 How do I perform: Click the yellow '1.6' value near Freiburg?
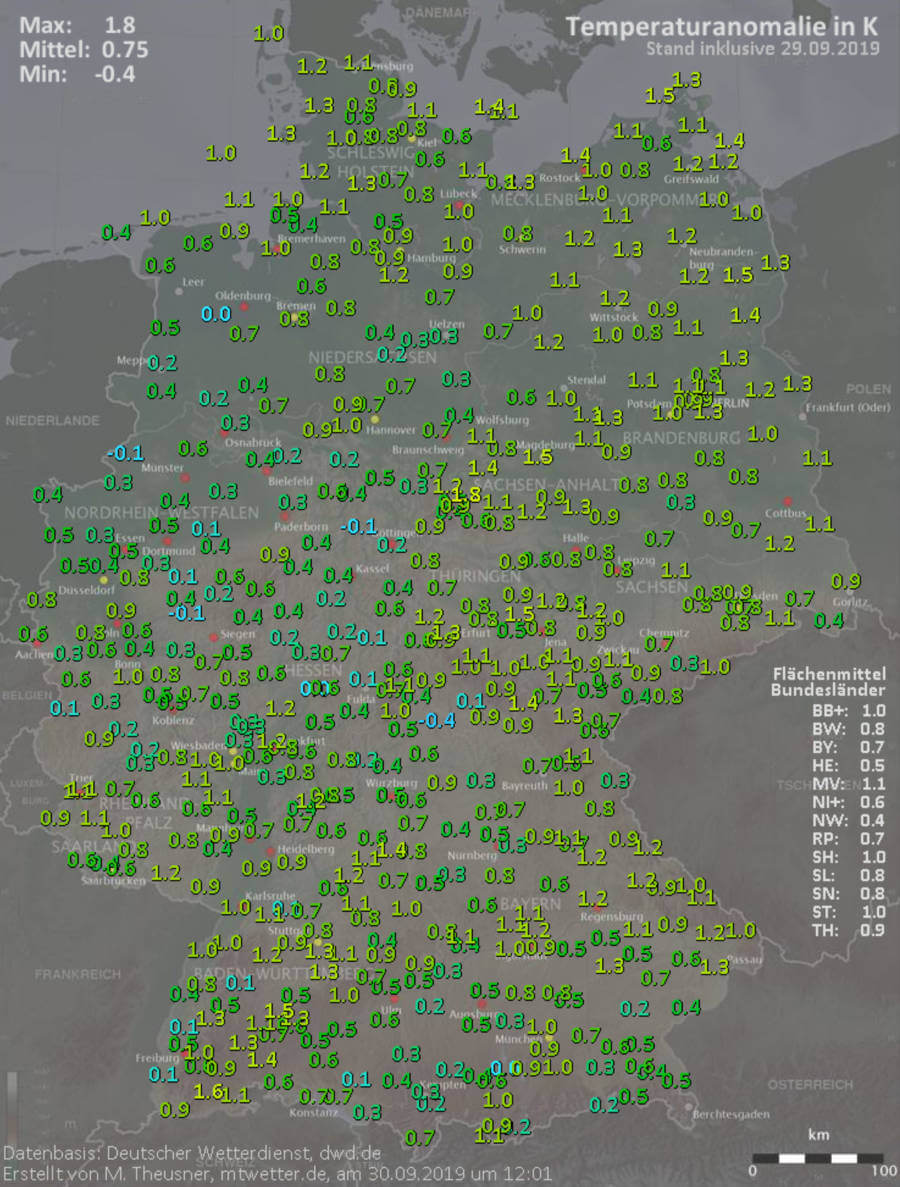(x=208, y=1092)
